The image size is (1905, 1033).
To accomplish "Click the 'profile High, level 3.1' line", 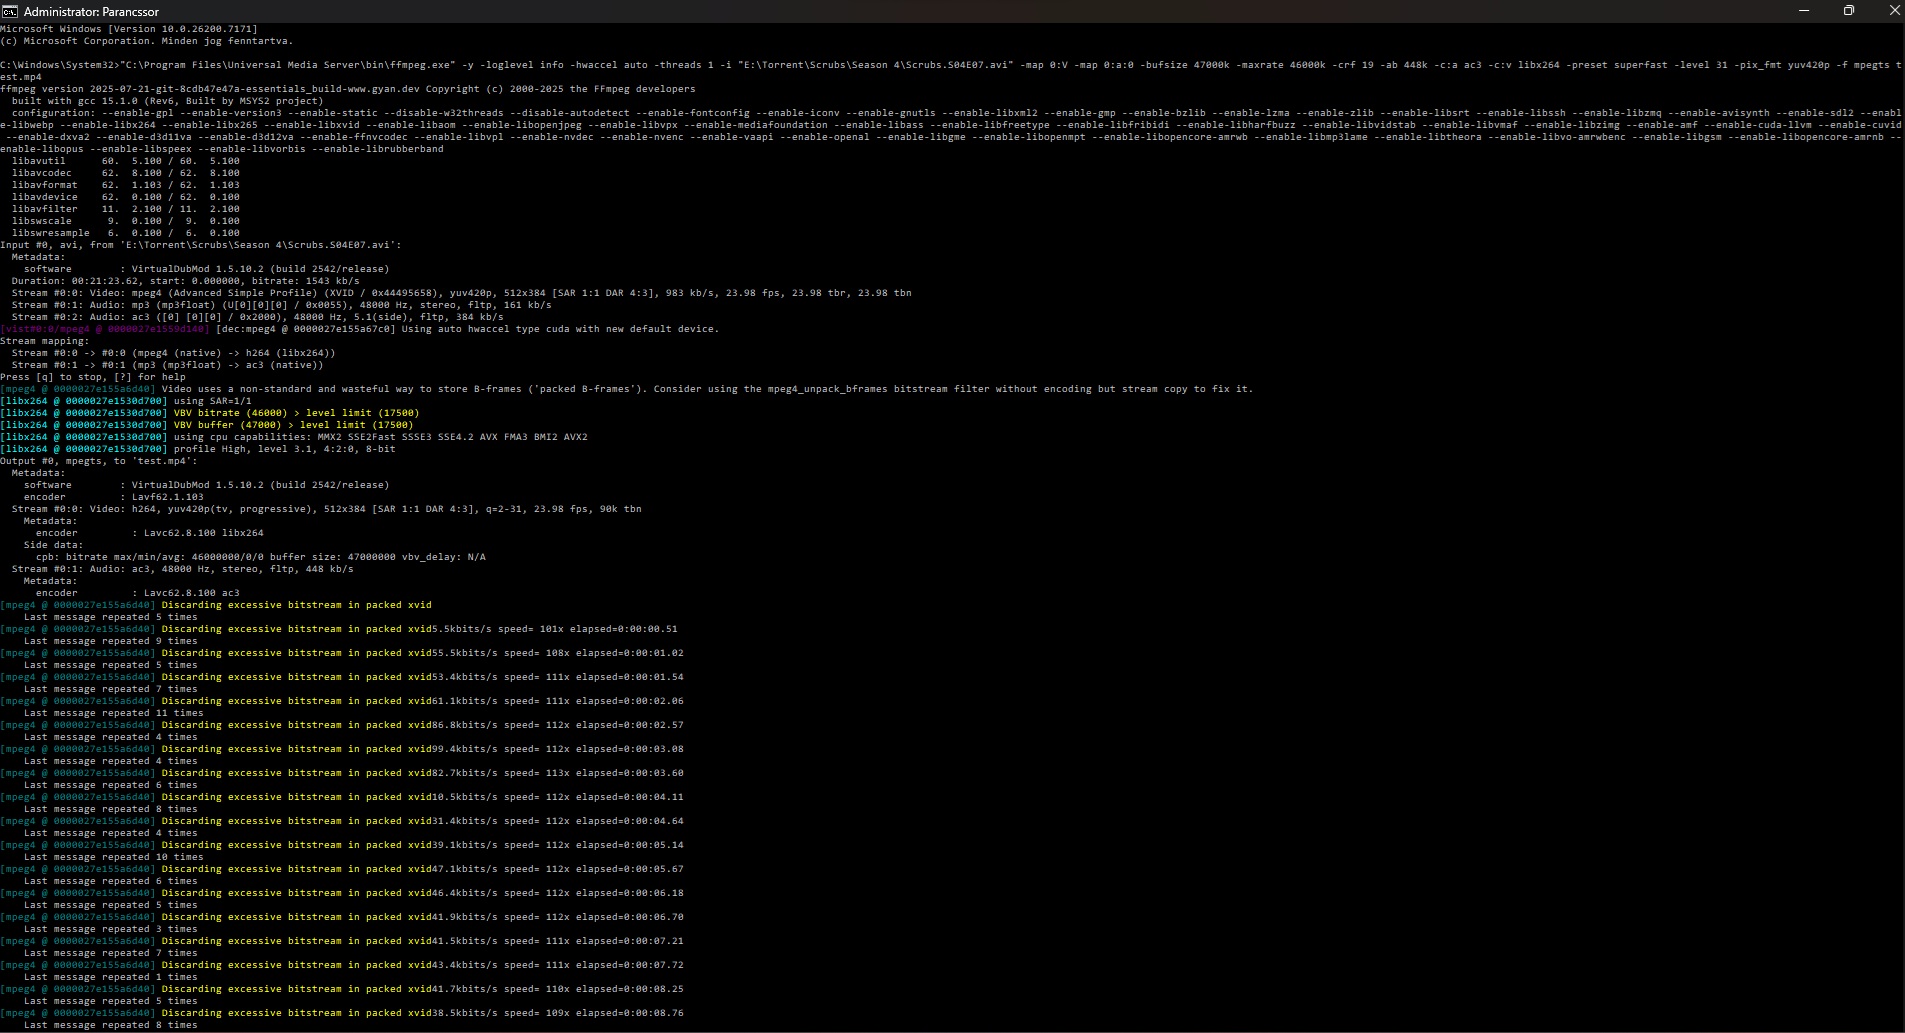I will [x=198, y=449].
